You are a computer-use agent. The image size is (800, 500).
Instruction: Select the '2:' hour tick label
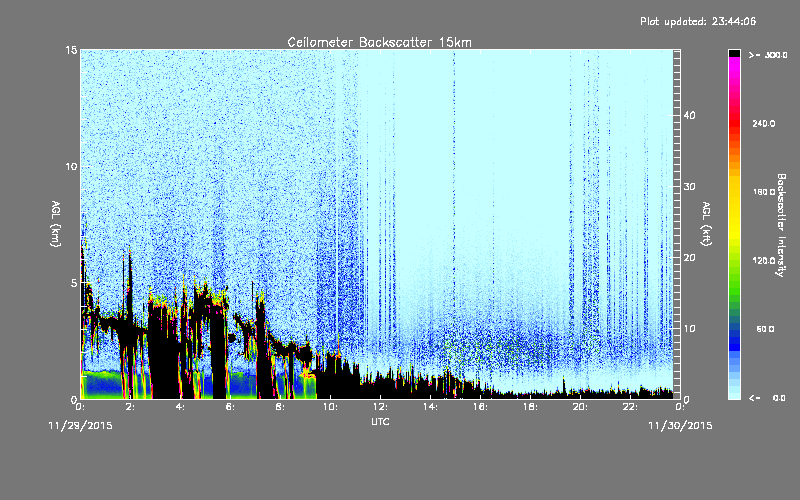[130, 407]
